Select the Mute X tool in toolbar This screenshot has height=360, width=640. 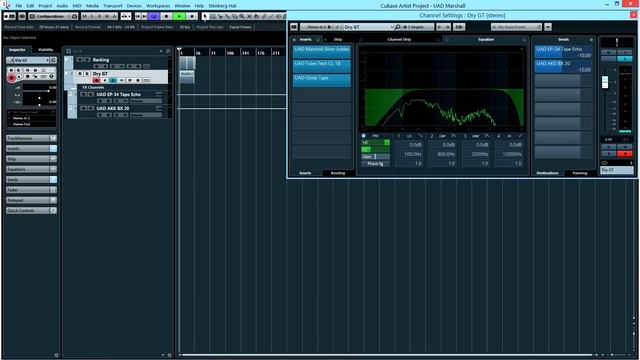(249, 16)
